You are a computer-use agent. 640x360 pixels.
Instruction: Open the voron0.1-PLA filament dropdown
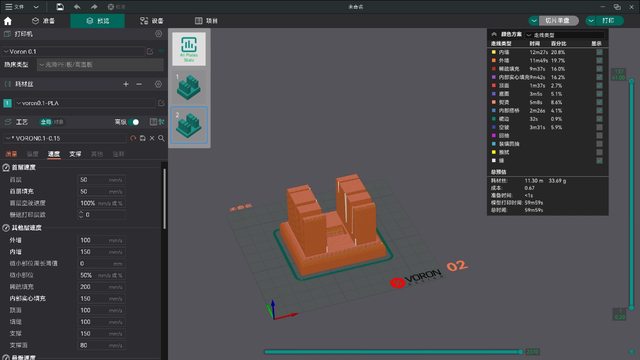87,103
